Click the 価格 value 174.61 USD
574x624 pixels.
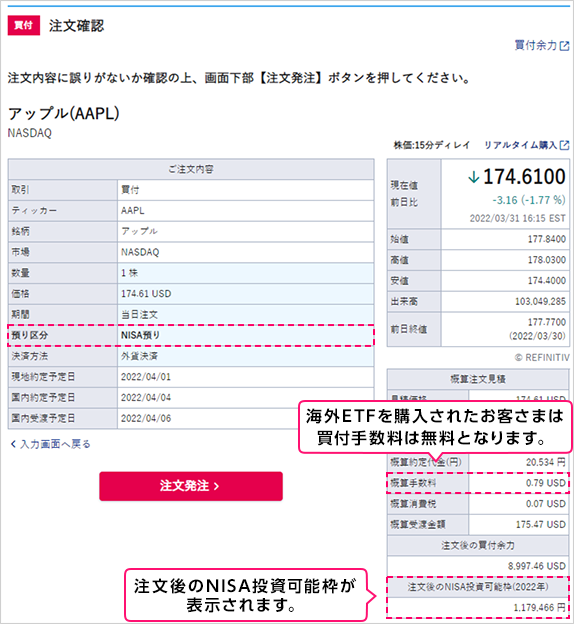click(x=146, y=294)
